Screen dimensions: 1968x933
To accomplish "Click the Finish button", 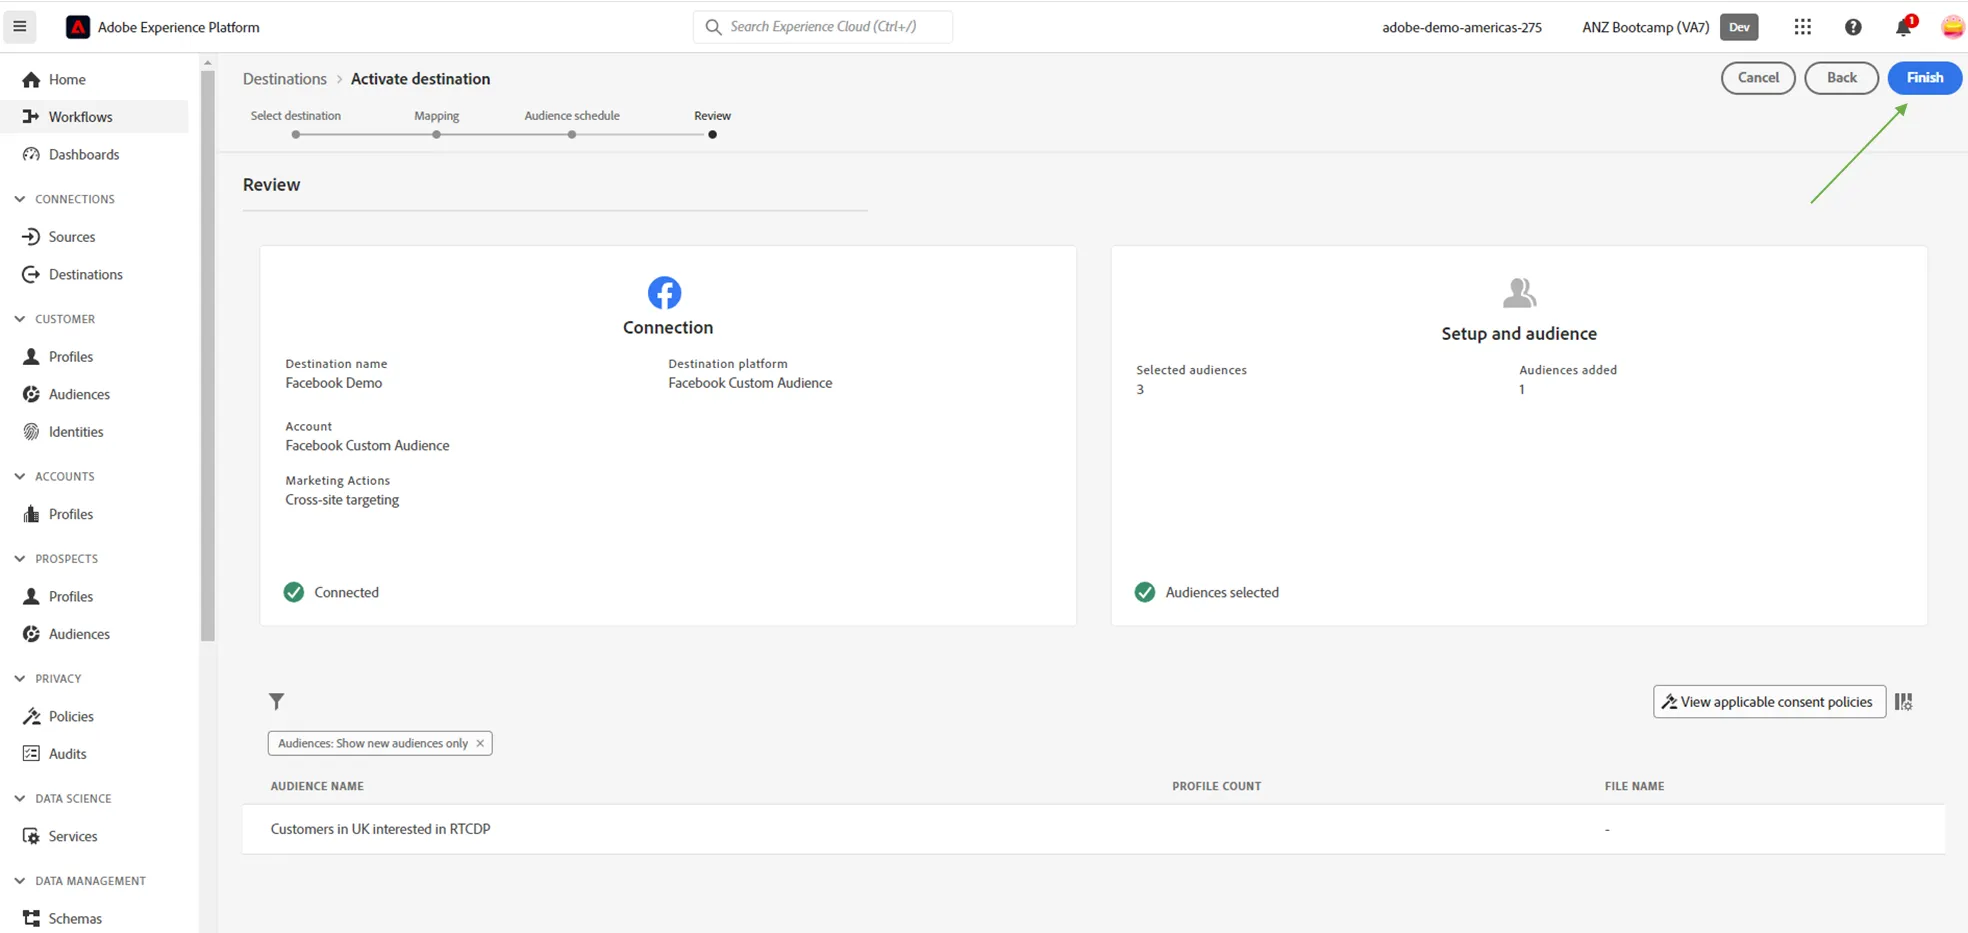I will pos(1924,78).
